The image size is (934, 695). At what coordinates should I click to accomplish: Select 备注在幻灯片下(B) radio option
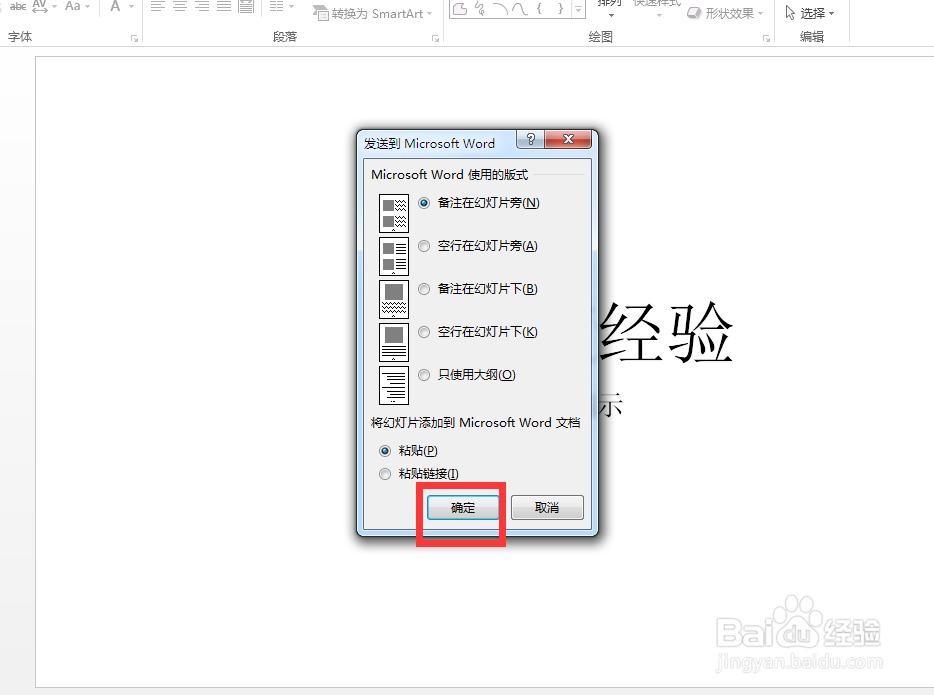478,289
